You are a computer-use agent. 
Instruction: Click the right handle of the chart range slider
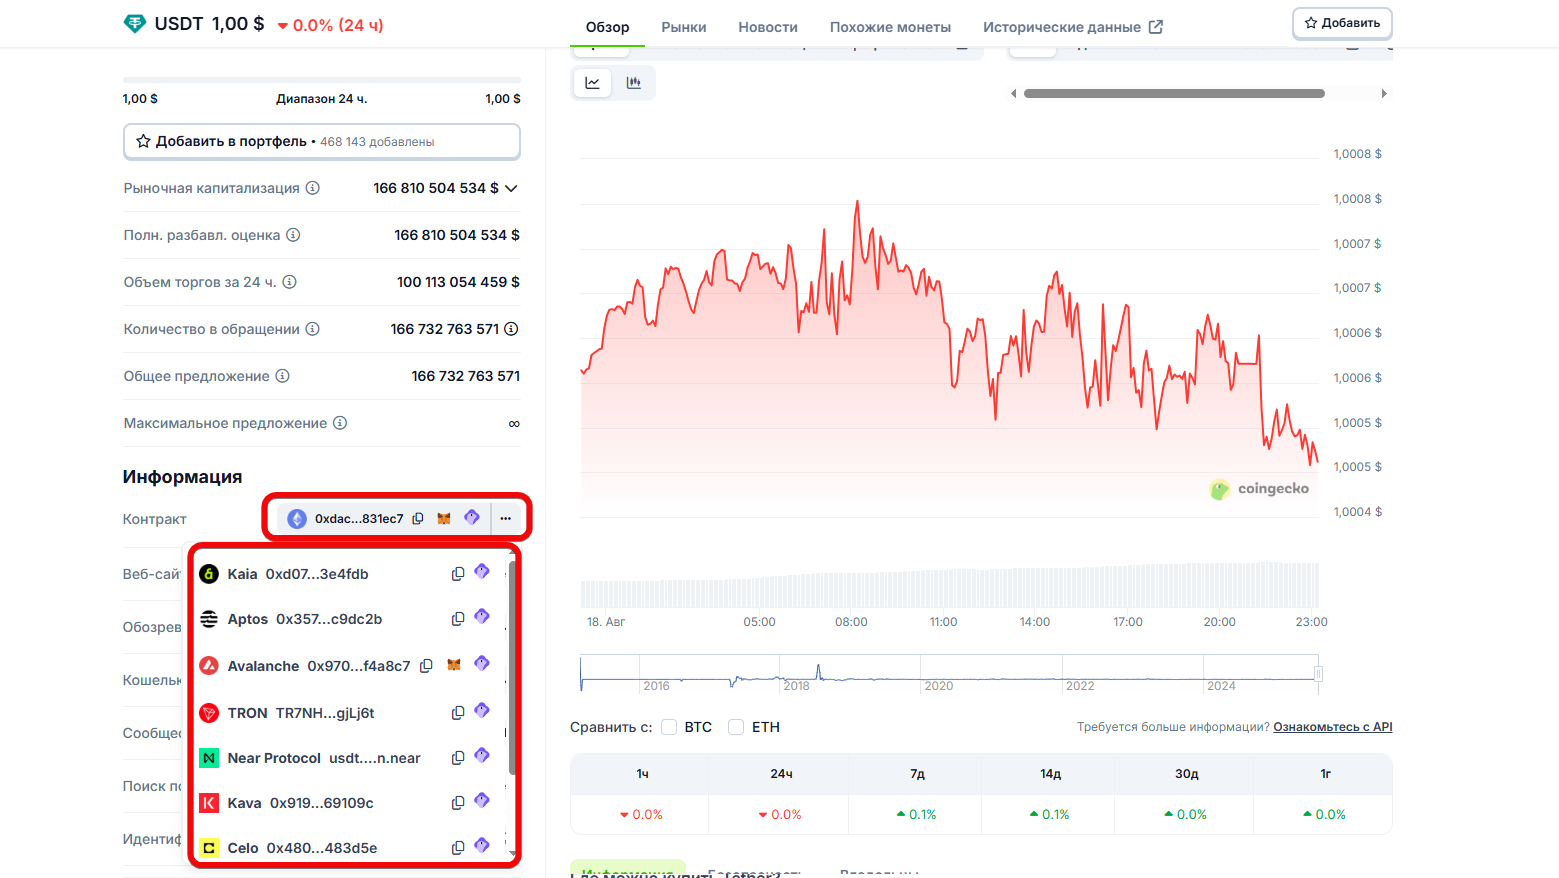[1318, 674]
